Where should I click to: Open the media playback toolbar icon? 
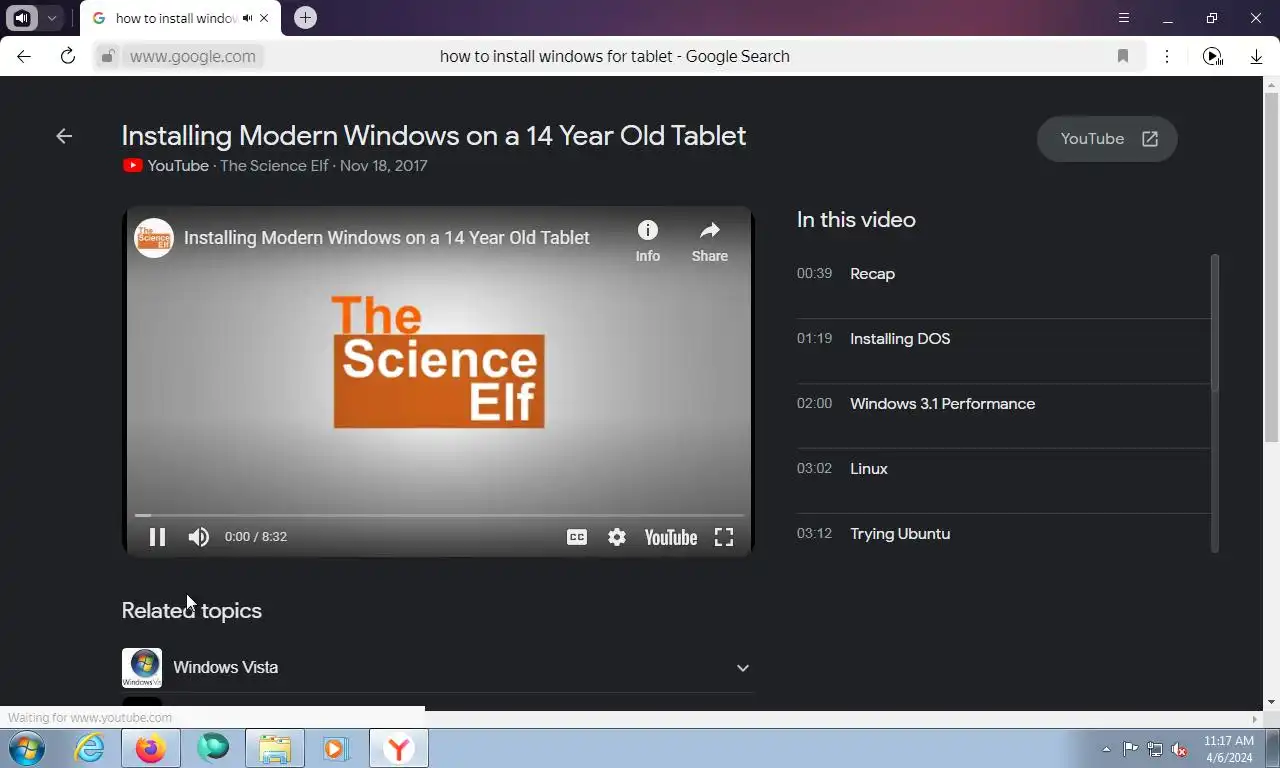[x=1212, y=56]
